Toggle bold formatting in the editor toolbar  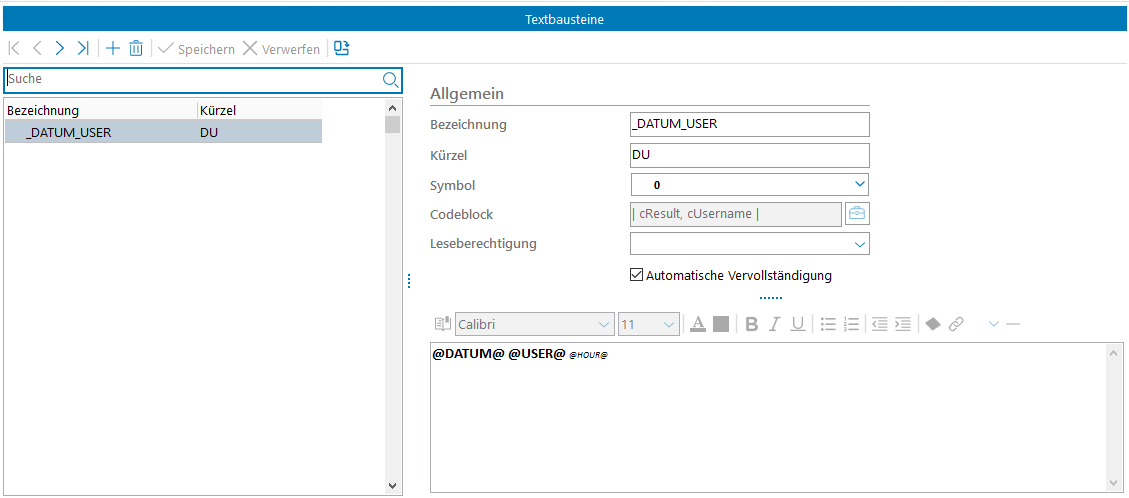[x=751, y=324]
